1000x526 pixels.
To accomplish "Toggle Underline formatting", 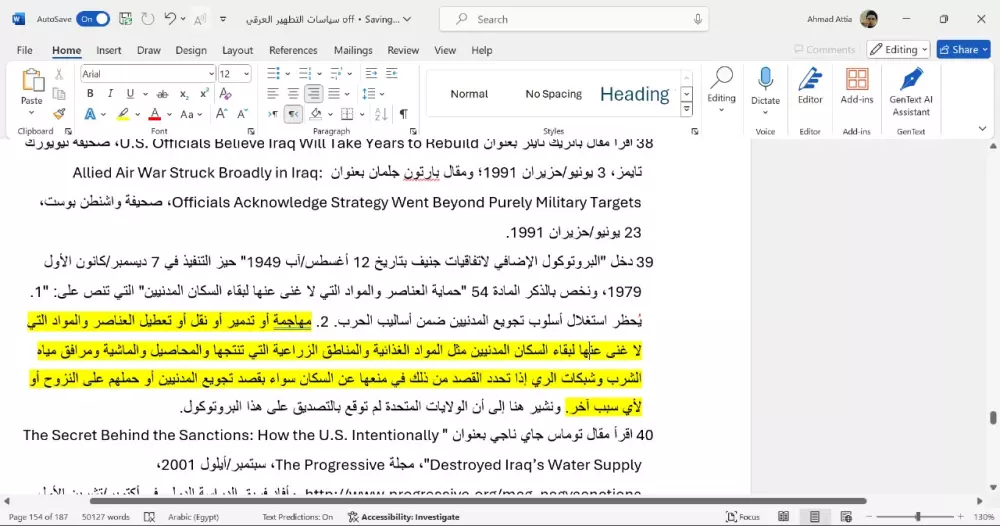I will point(130,94).
